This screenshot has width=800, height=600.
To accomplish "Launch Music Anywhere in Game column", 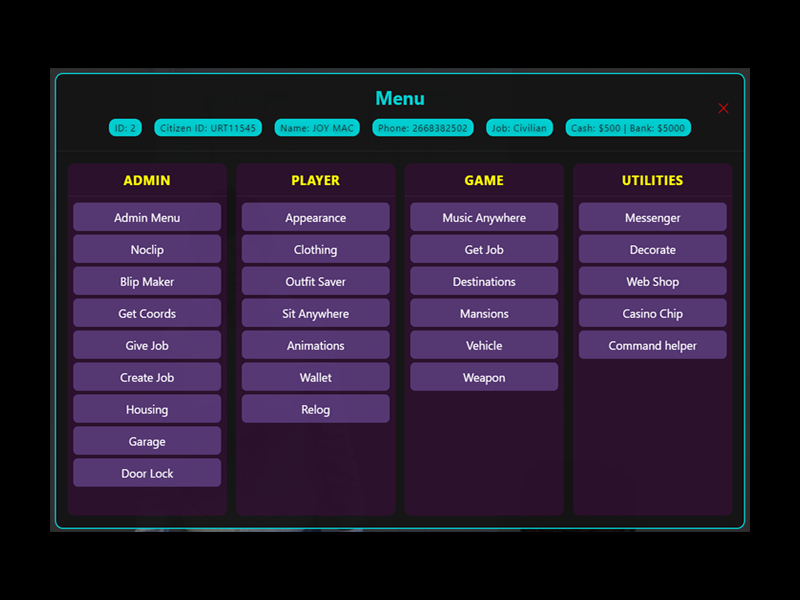I will 484,218.
